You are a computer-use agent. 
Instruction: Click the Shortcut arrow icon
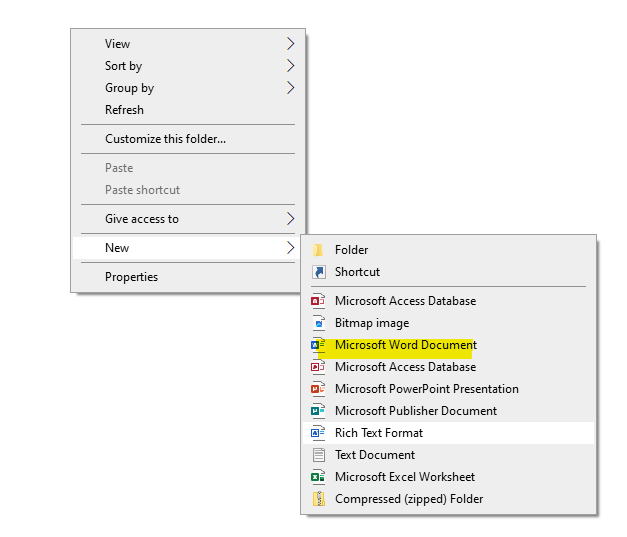pos(318,272)
